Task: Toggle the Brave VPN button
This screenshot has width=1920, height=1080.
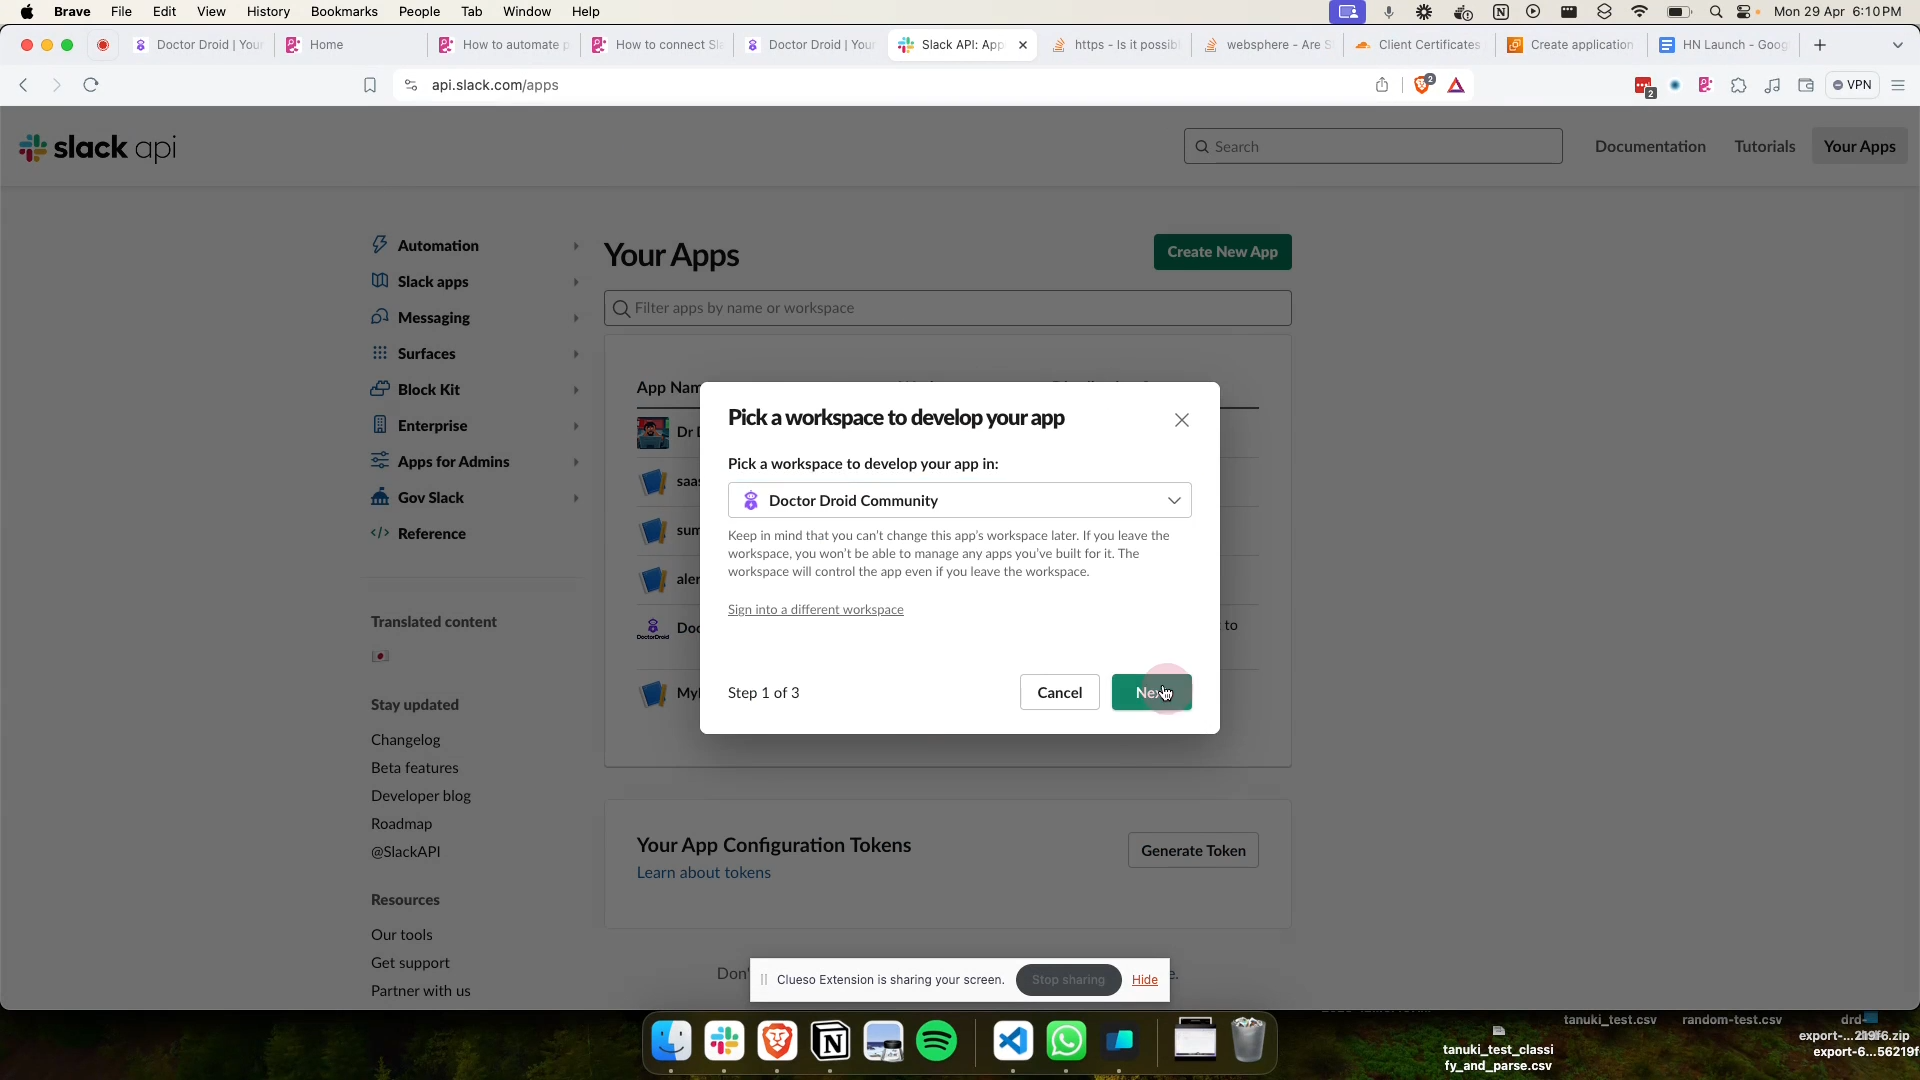Action: [x=1852, y=85]
